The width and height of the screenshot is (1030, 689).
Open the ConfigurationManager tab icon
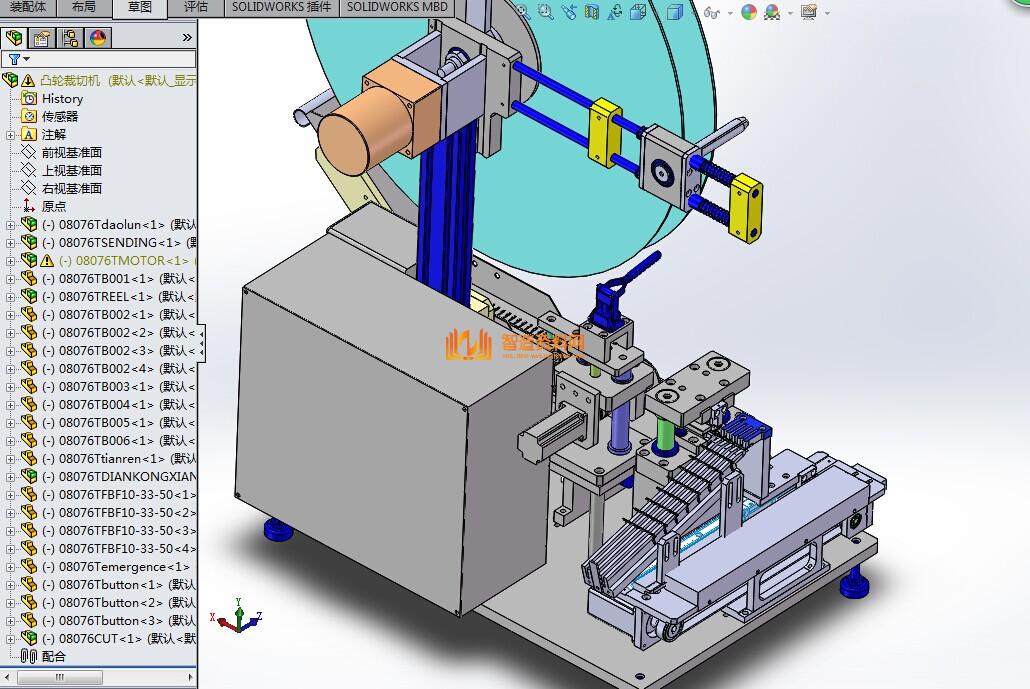pyautogui.click(x=70, y=39)
